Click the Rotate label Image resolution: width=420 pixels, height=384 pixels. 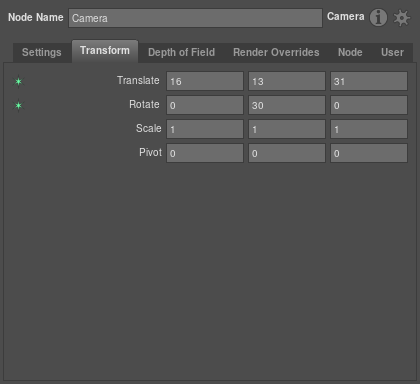pos(144,104)
